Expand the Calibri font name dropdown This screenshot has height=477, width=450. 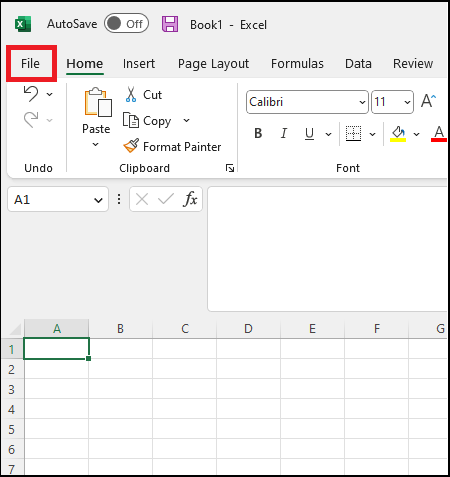362,102
